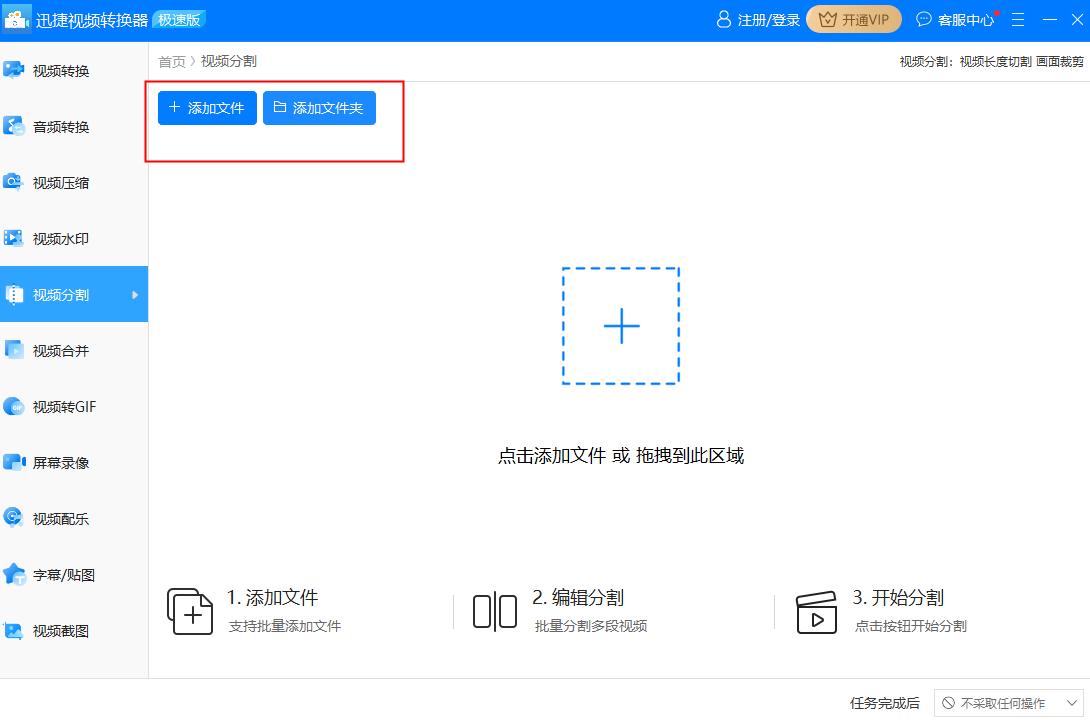Click the 添加文件 button
Screen dimensions: 1090x722
(x=206, y=108)
